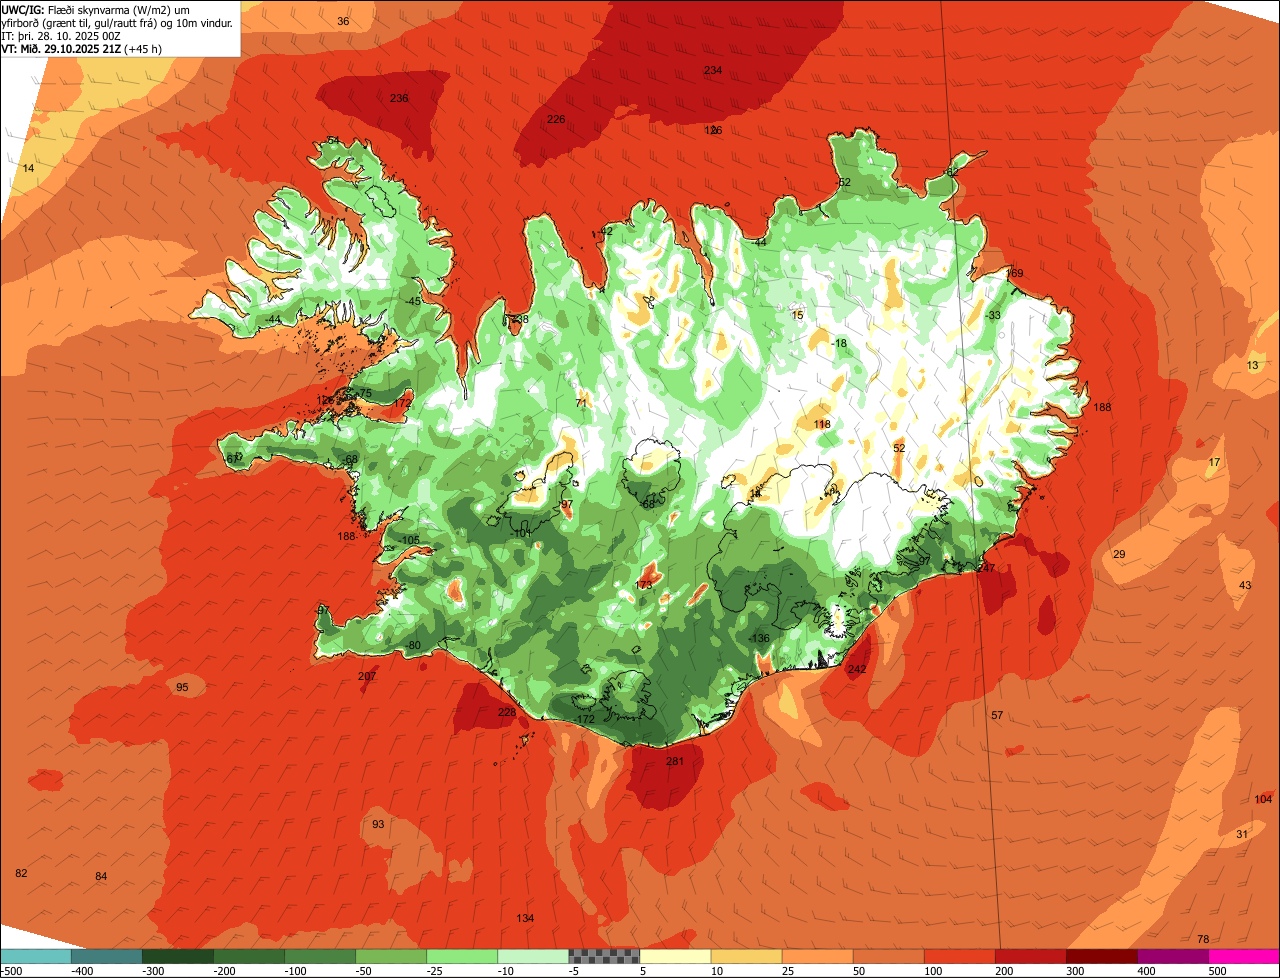Click the flux value -18 in the northeast
Viewport: 1280px width, 978px height.
[840, 343]
